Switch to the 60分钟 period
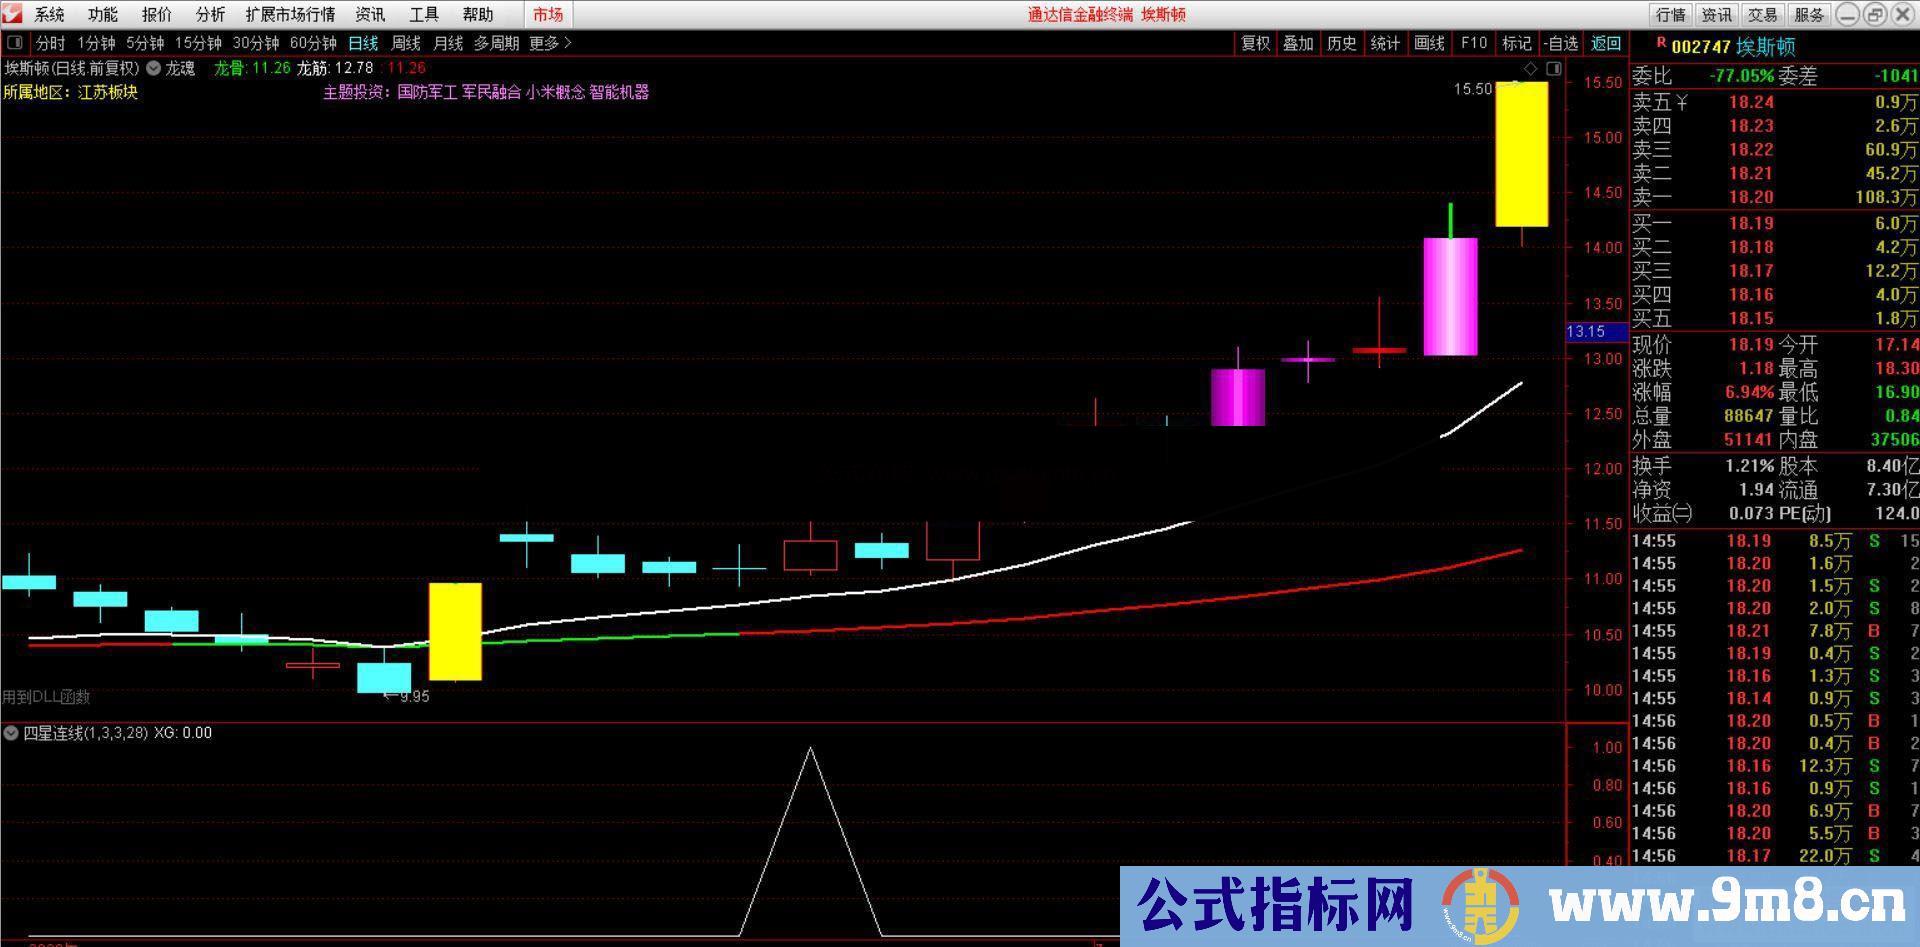Viewport: 1920px width, 947px height. coord(313,43)
